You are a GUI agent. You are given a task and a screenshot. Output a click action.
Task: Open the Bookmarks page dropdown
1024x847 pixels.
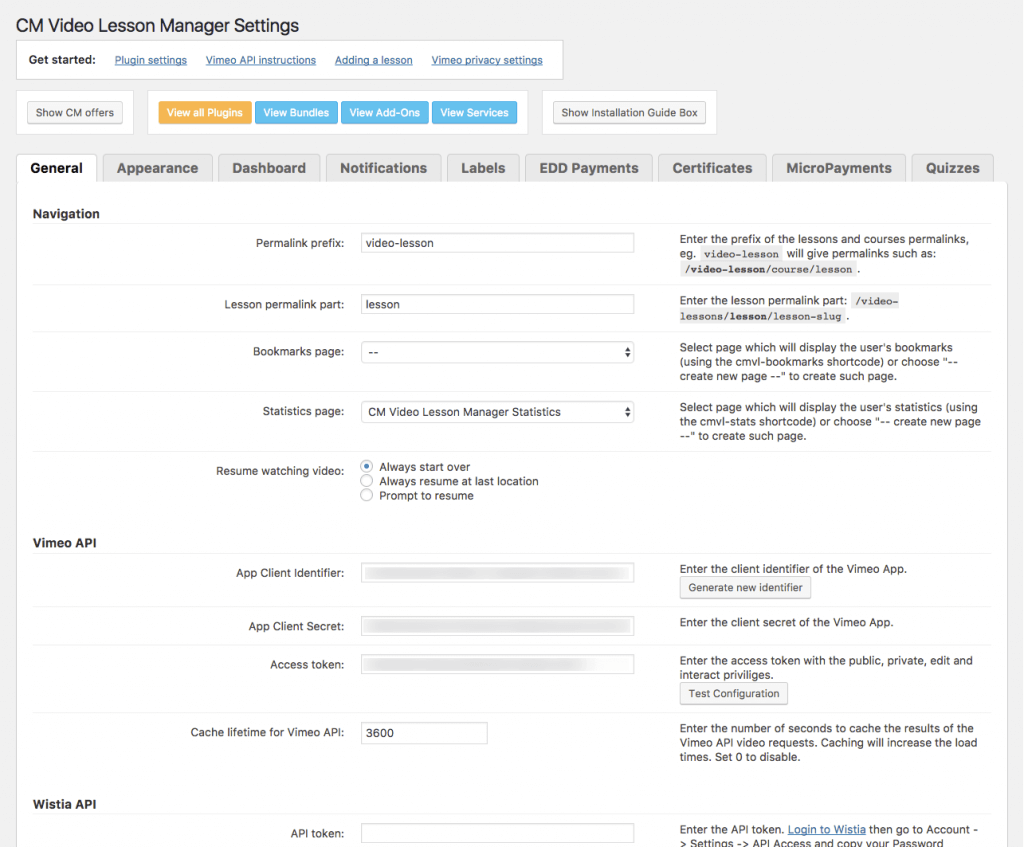coord(497,352)
